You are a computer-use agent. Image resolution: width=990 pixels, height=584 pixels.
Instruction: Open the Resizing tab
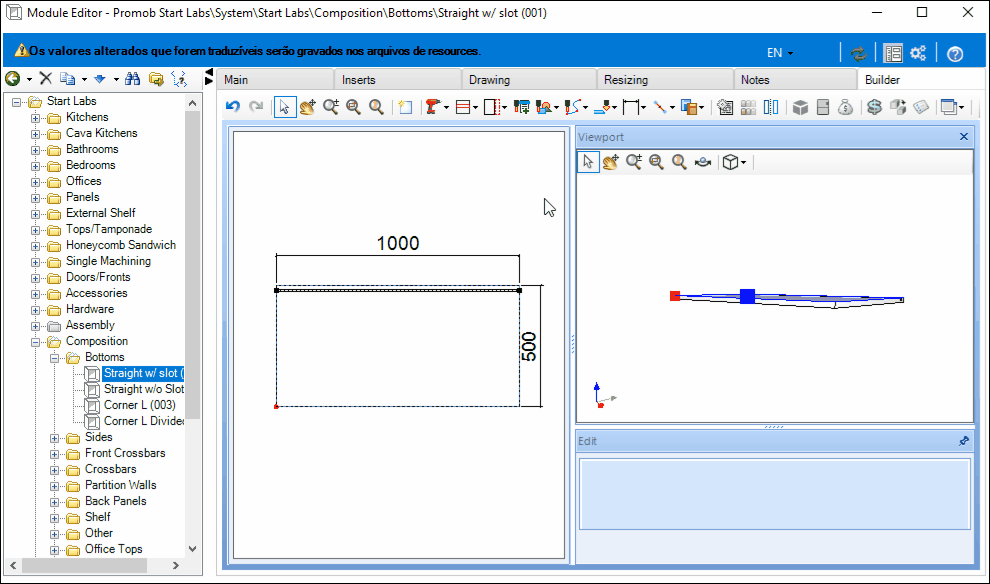tap(665, 80)
